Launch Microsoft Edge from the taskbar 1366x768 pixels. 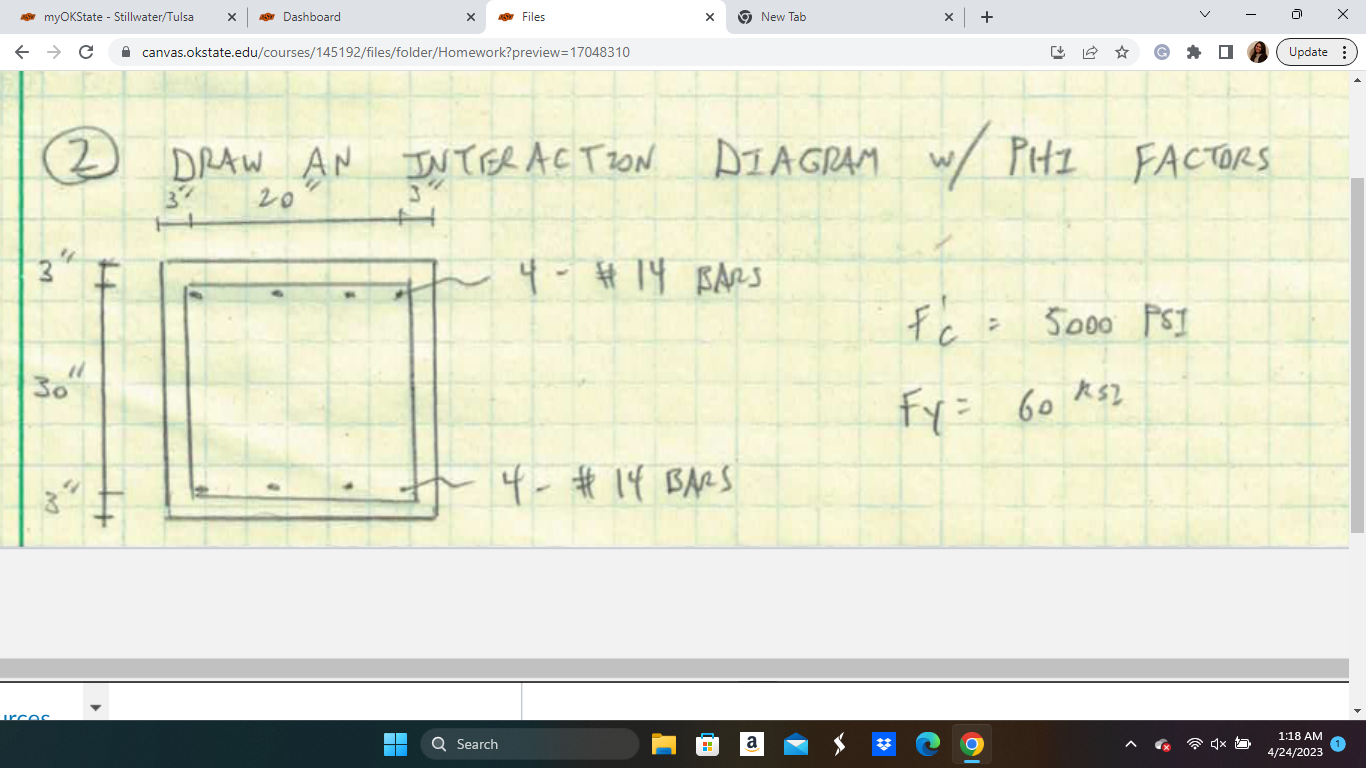(x=928, y=744)
